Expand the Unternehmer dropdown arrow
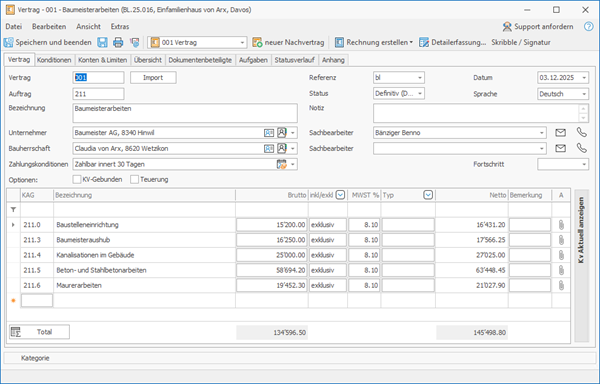The image size is (600, 384). 293,133
